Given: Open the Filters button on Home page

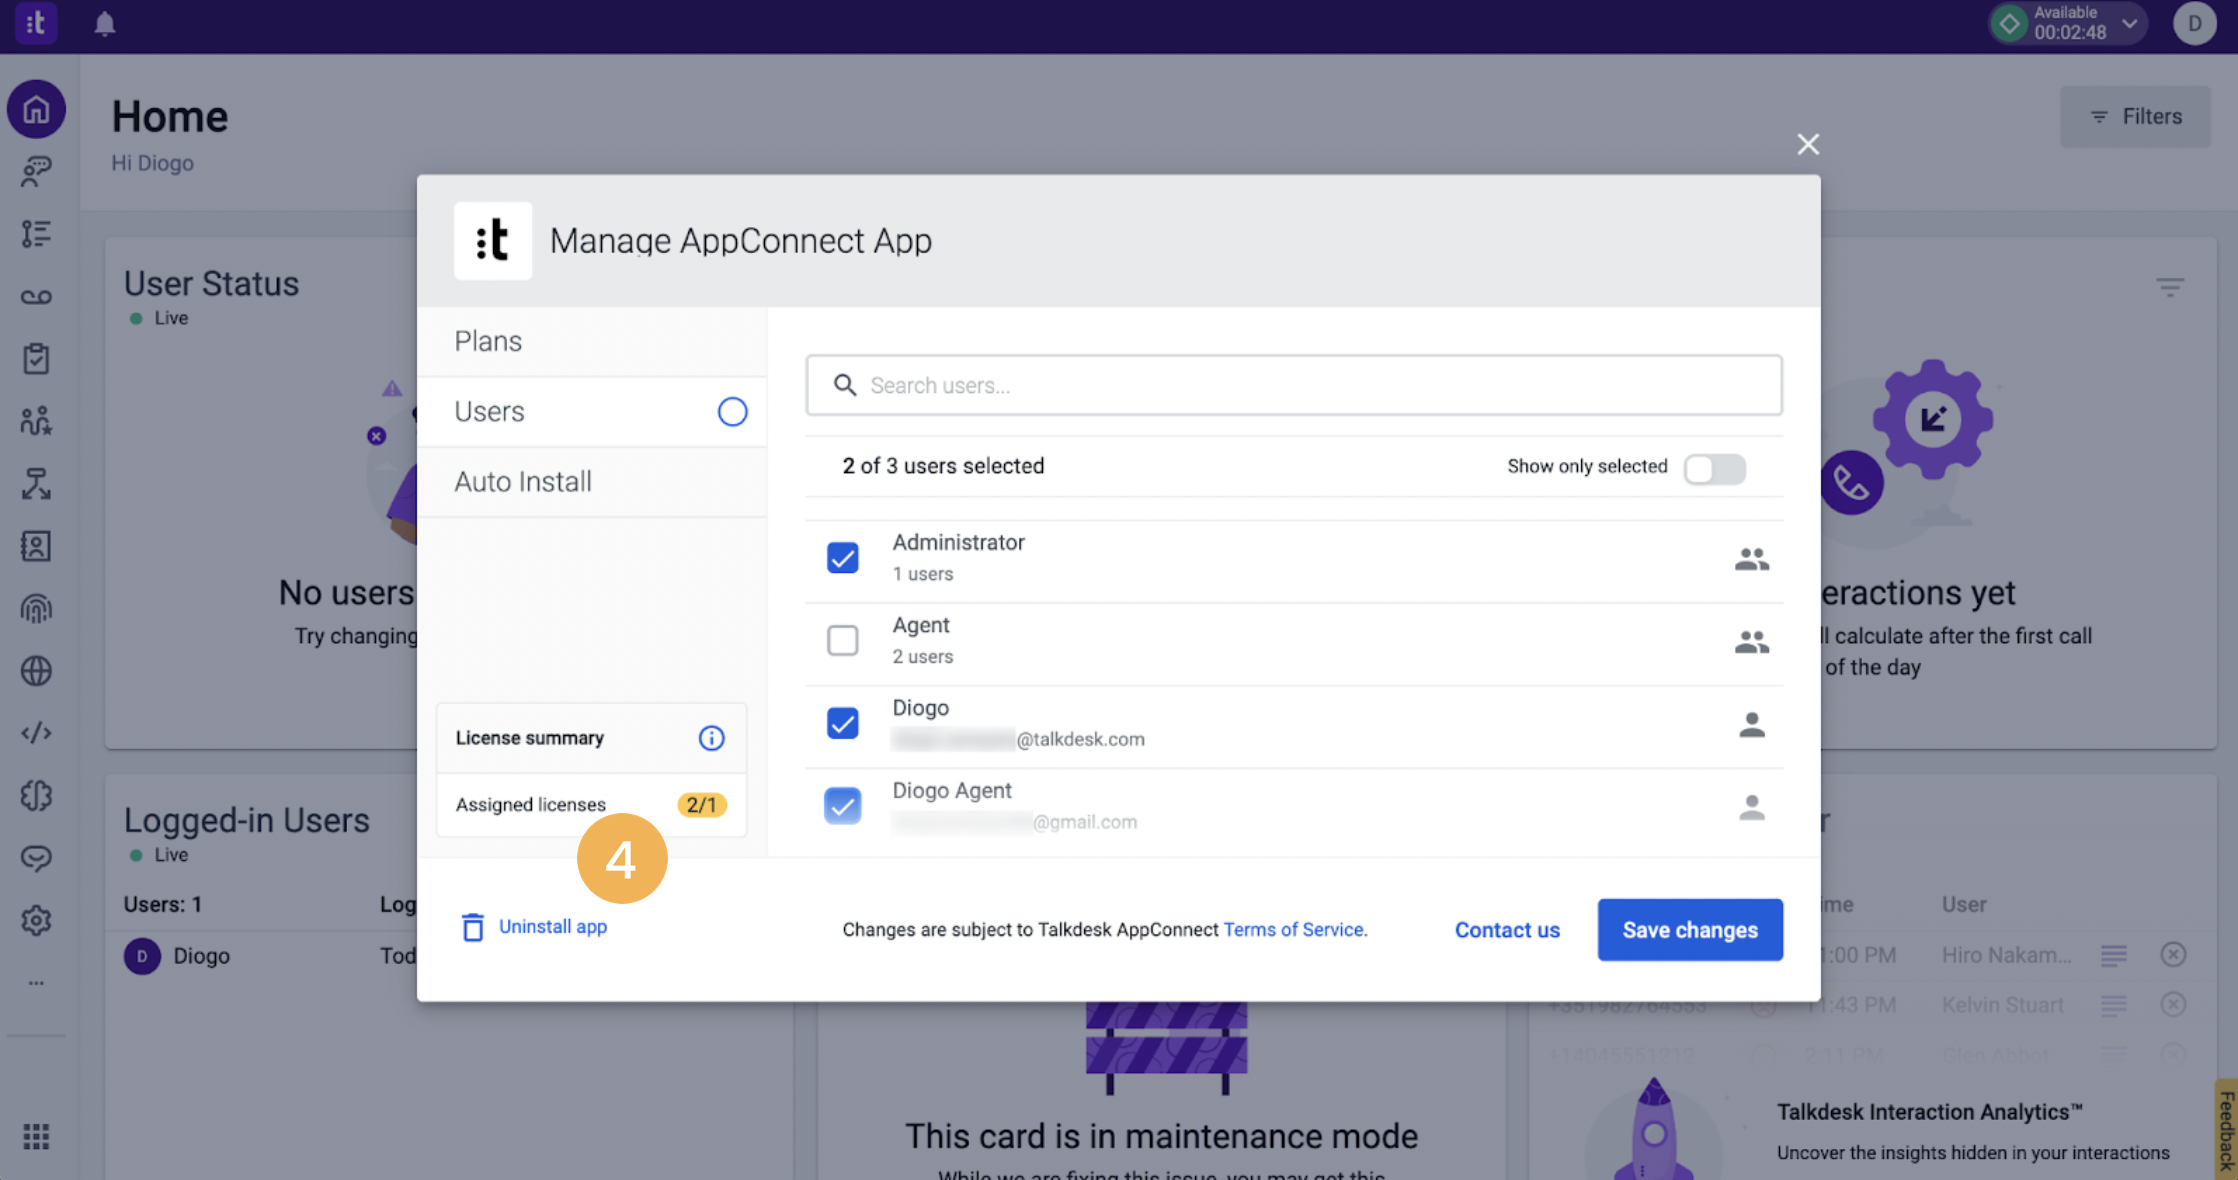Looking at the screenshot, I should click(2135, 117).
